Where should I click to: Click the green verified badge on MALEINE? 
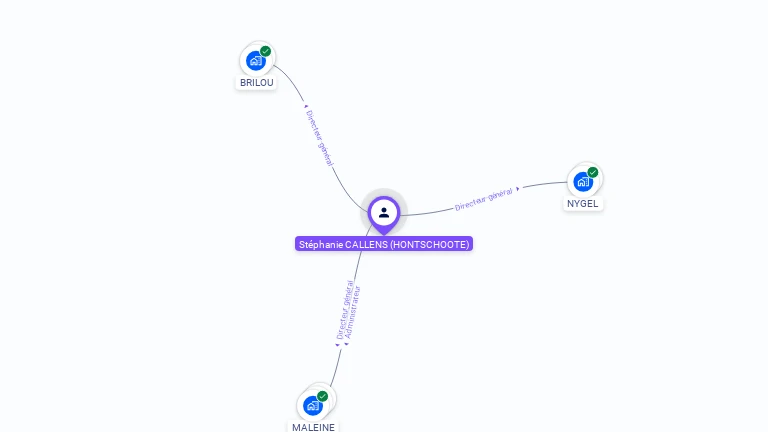(x=322, y=396)
